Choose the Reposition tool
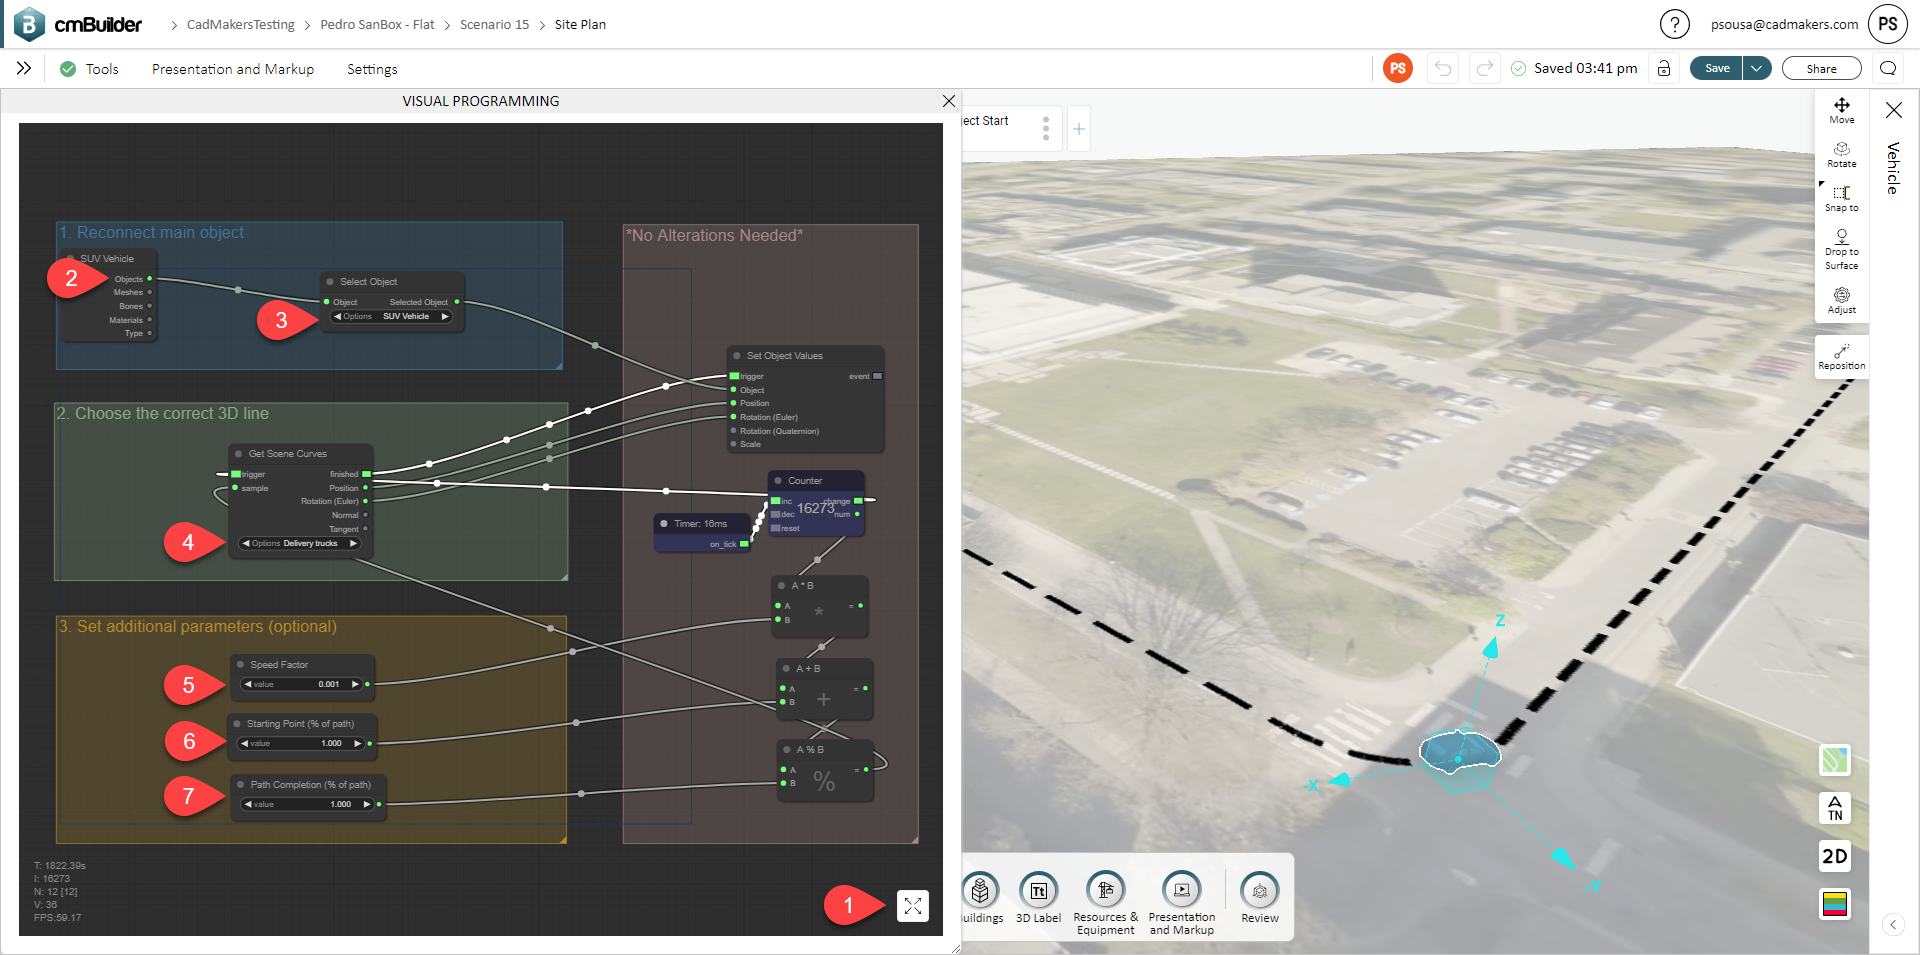Image resolution: width=1920 pixels, height=955 pixels. [x=1841, y=356]
